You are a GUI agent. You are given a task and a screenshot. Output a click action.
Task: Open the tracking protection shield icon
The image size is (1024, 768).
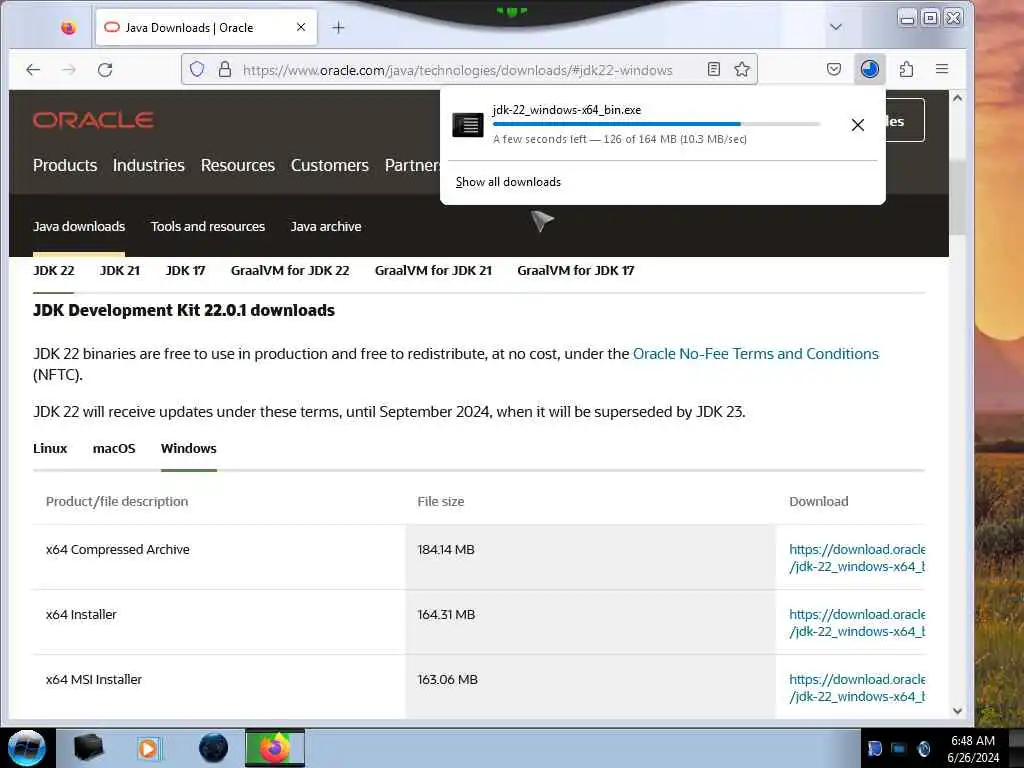pyautogui.click(x=197, y=69)
